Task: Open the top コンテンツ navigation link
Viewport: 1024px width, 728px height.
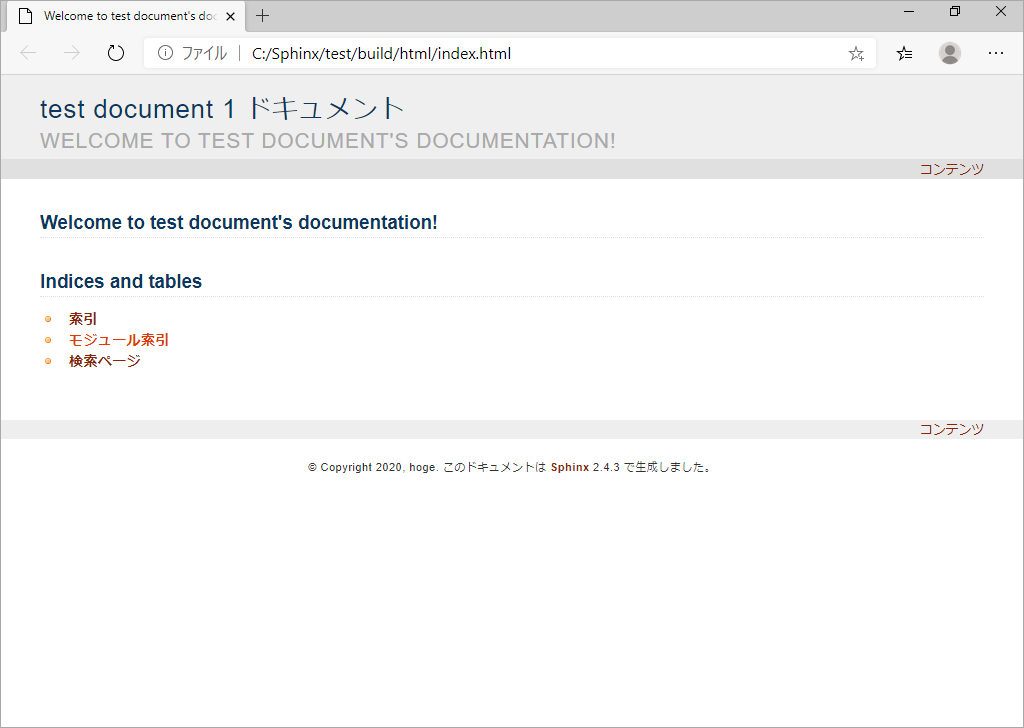Action: (x=952, y=169)
